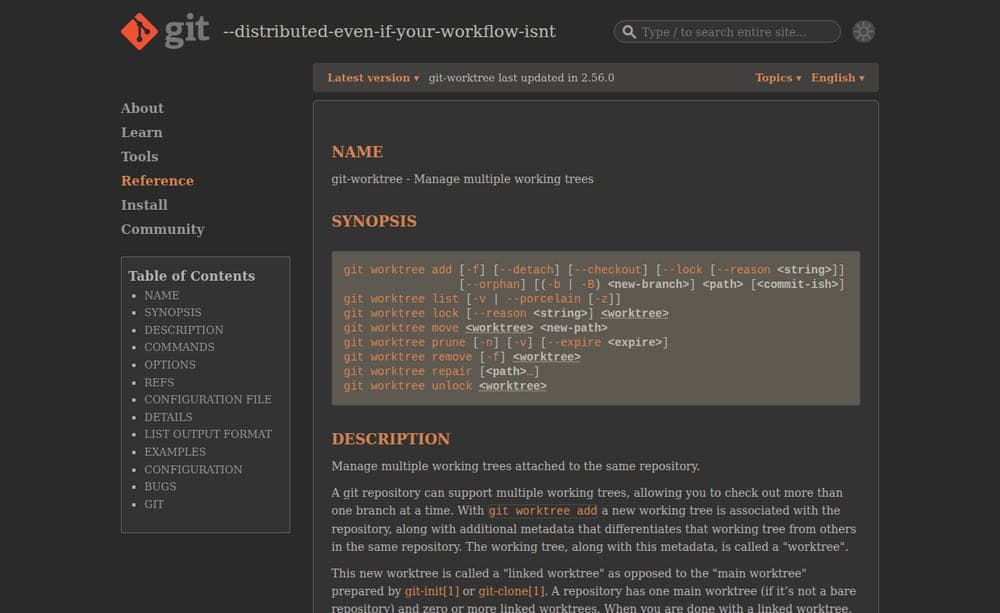
Task: Open Tools in the sidebar
Action: pyautogui.click(x=140, y=157)
